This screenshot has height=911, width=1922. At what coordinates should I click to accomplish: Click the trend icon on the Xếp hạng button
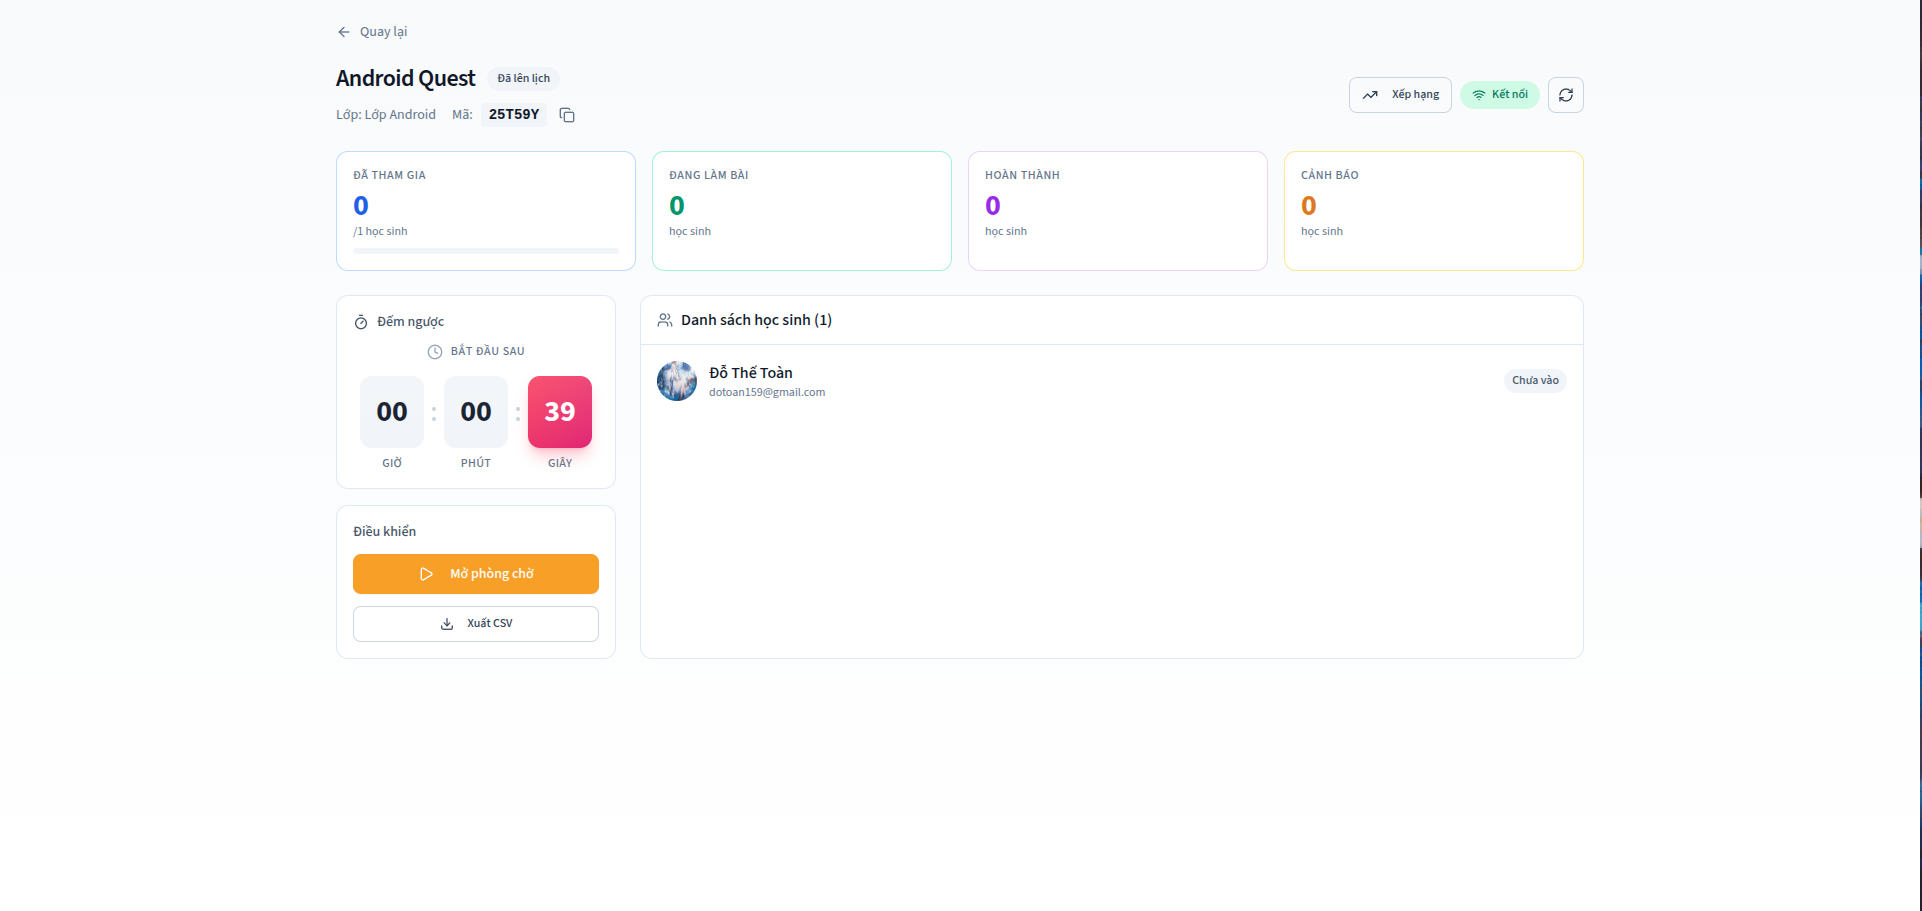(1371, 94)
